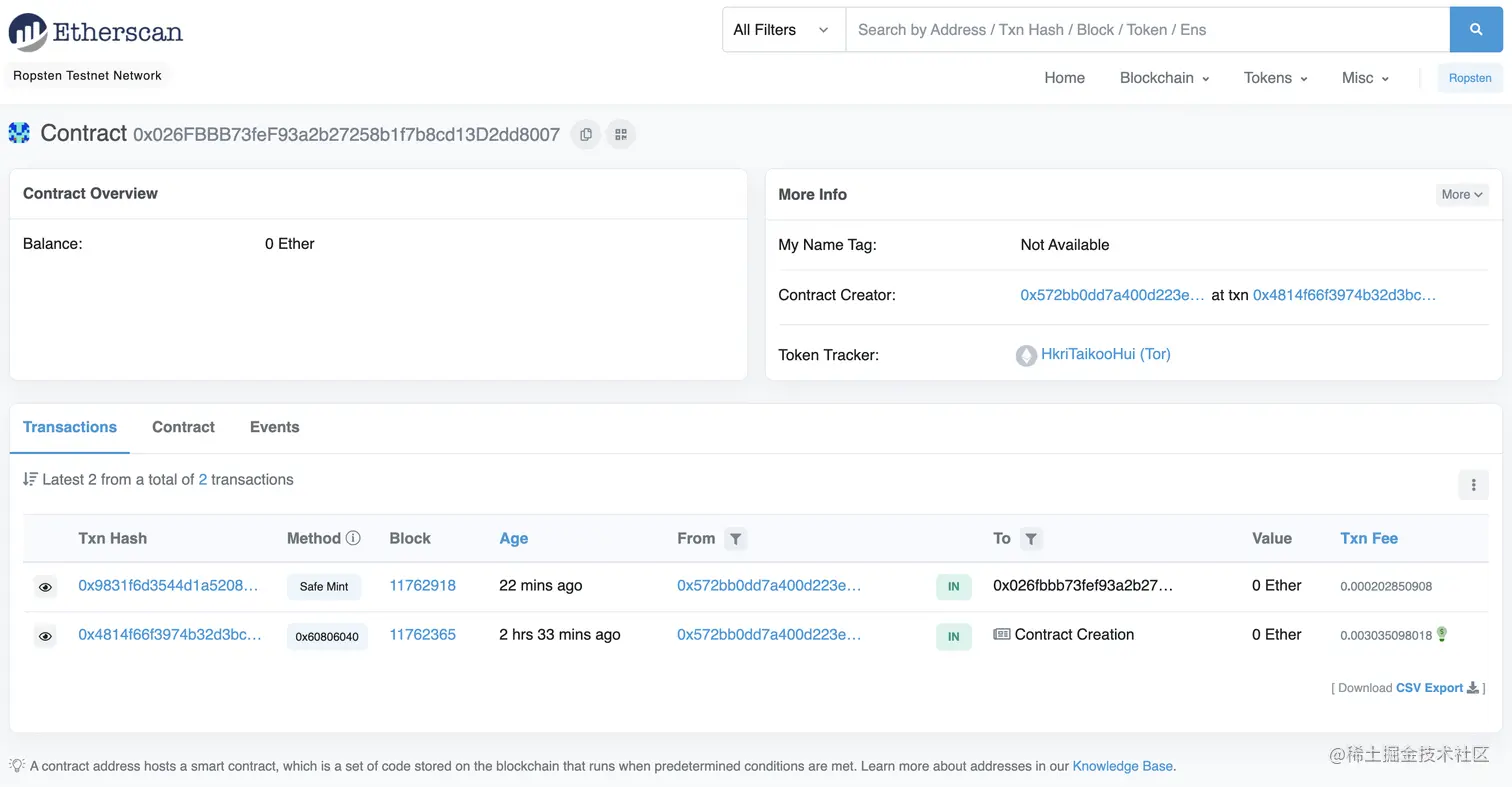Expand the Tokens menu
This screenshot has width=1512, height=787.
tap(1275, 78)
